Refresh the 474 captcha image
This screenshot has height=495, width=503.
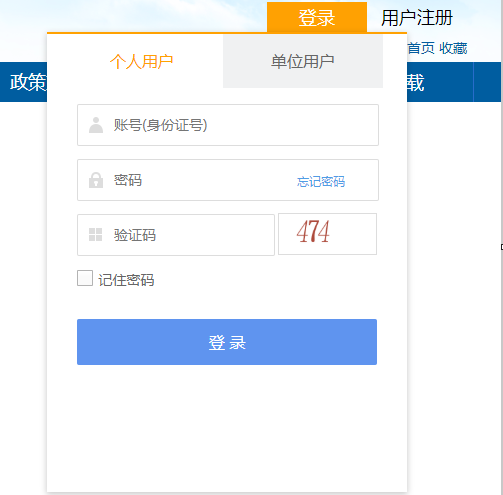[327, 234]
